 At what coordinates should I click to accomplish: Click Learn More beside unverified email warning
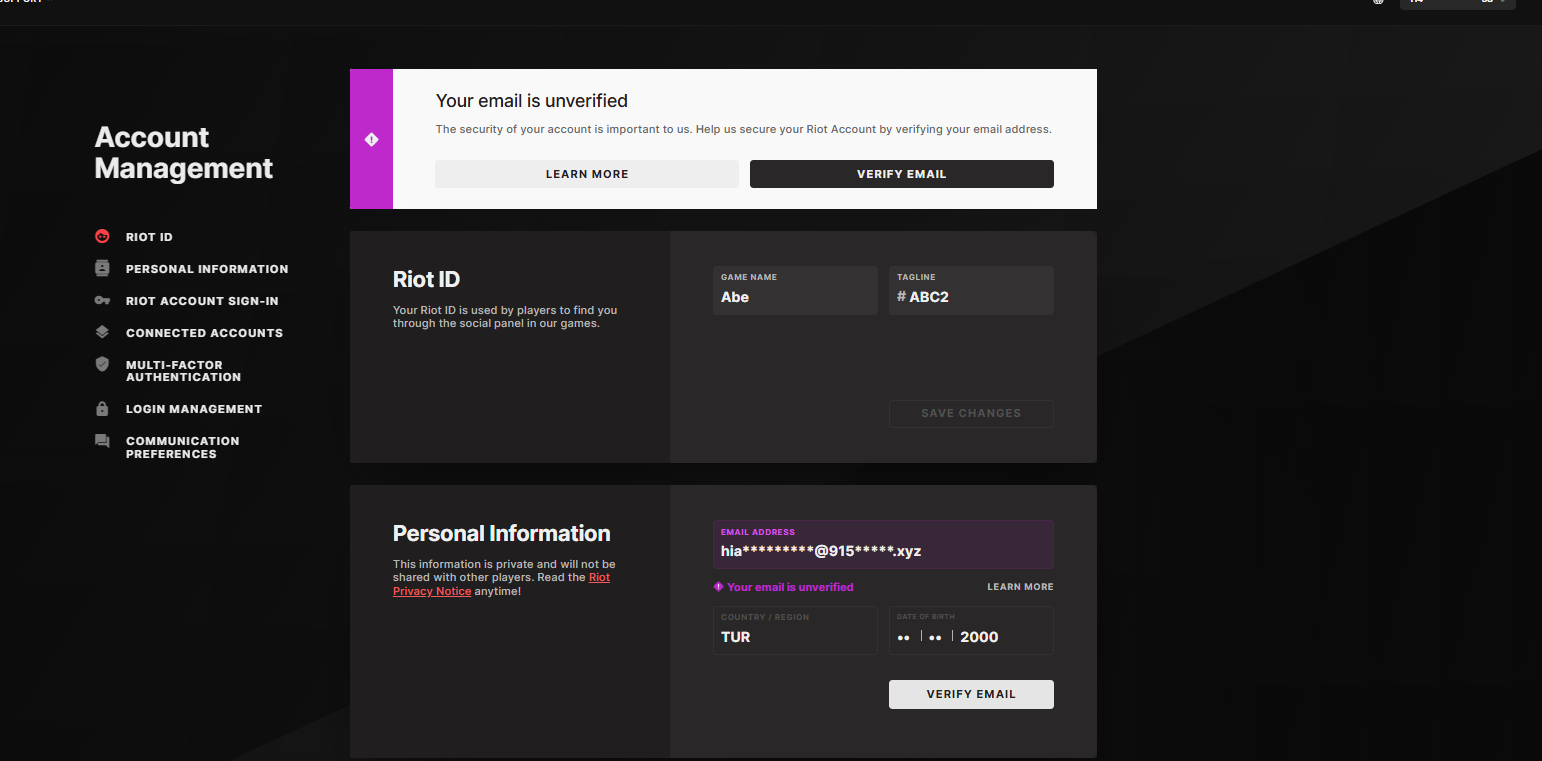pos(1020,587)
